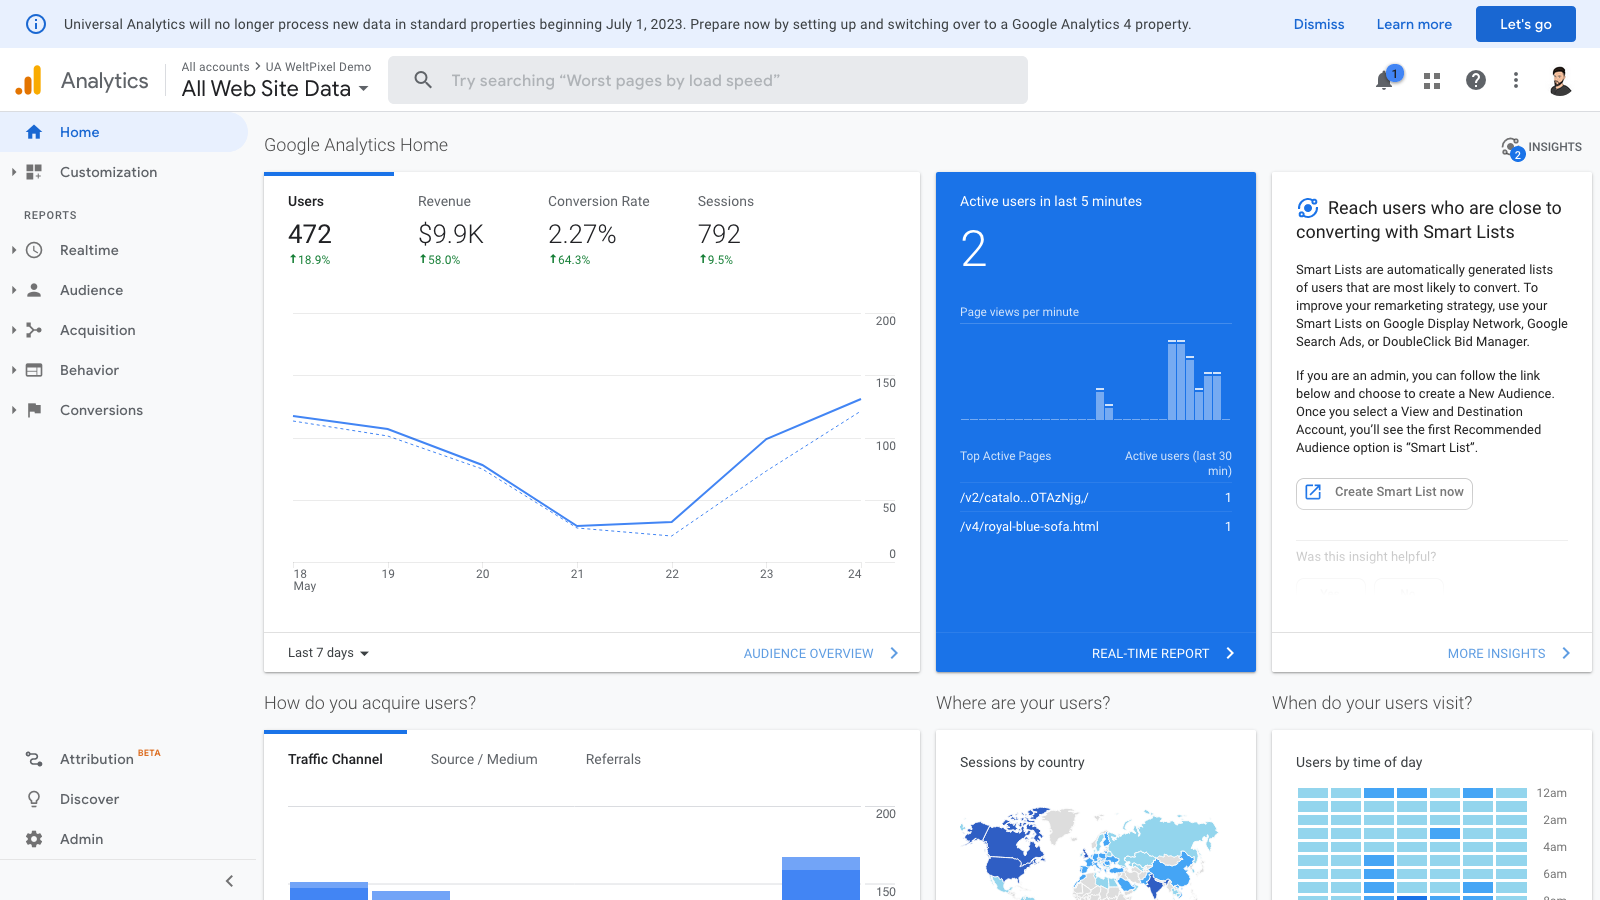Switch to the Traffic Channel tab
Image resolution: width=1600 pixels, height=900 pixels.
[335, 759]
